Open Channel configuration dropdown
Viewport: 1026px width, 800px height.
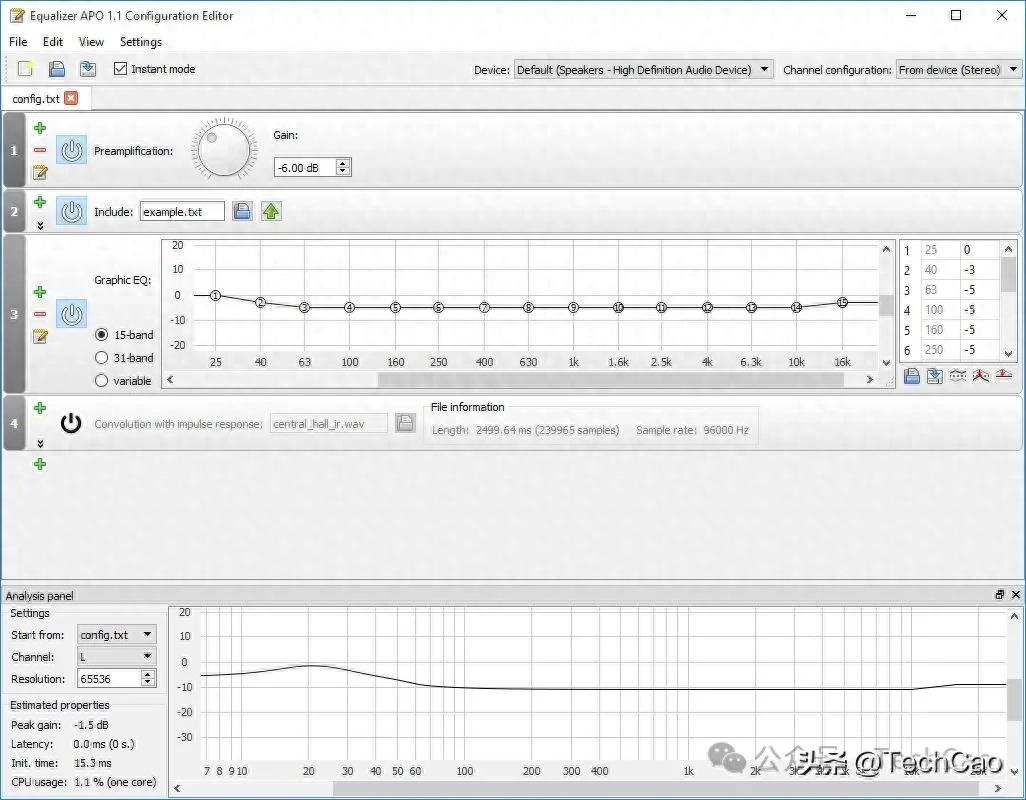(x=958, y=69)
